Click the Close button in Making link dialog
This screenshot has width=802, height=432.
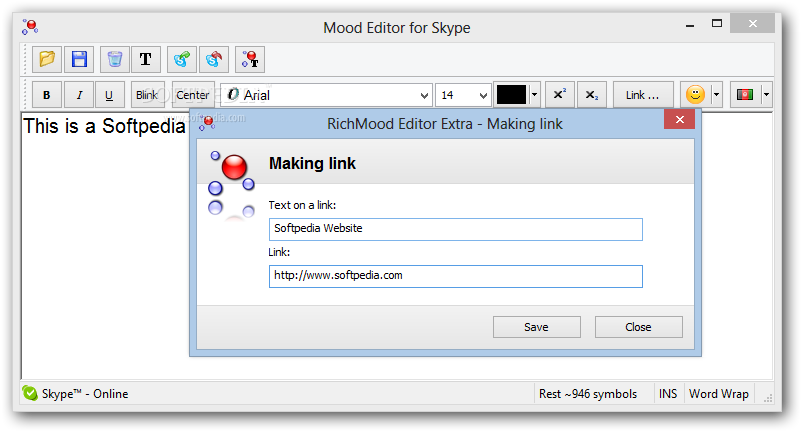(638, 327)
